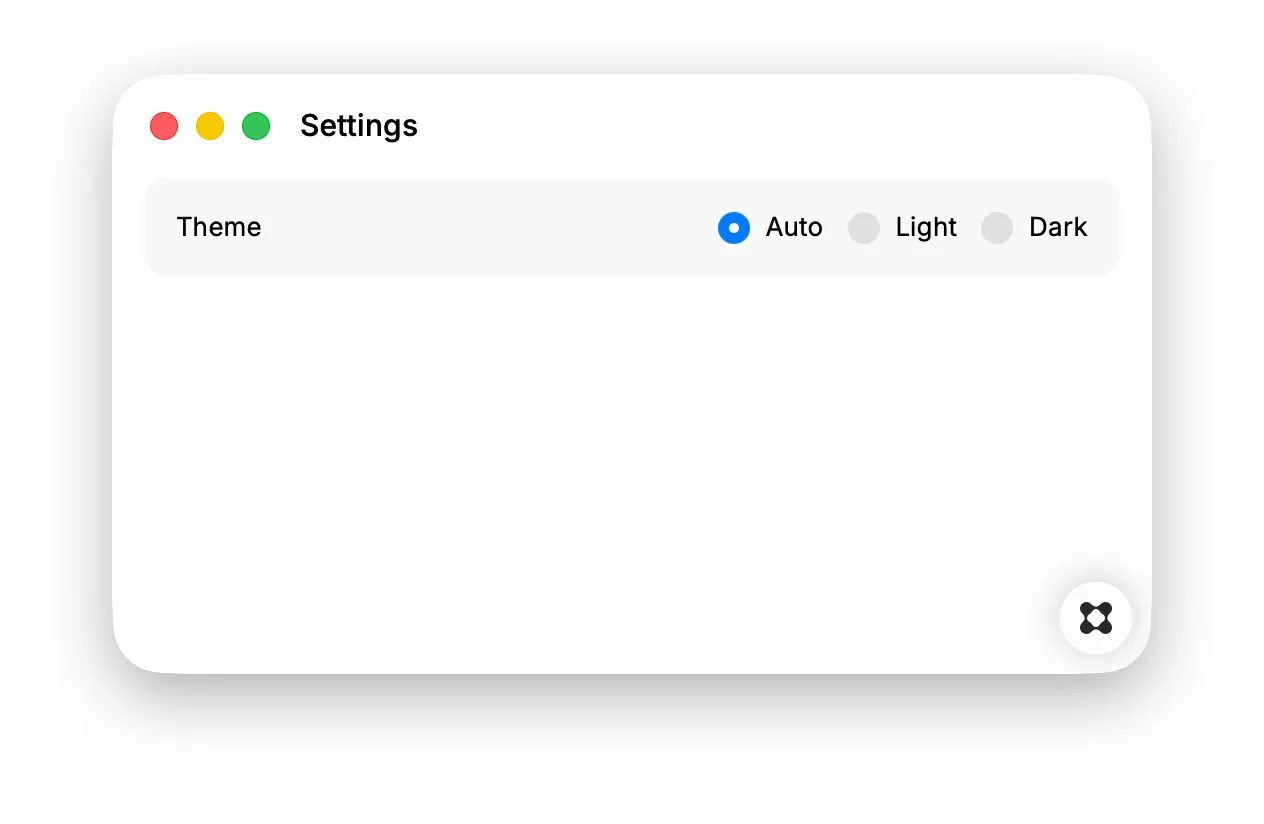The height and width of the screenshot is (824, 1264).
Task: Click the four-petal floating icon button
Action: coord(1096,618)
